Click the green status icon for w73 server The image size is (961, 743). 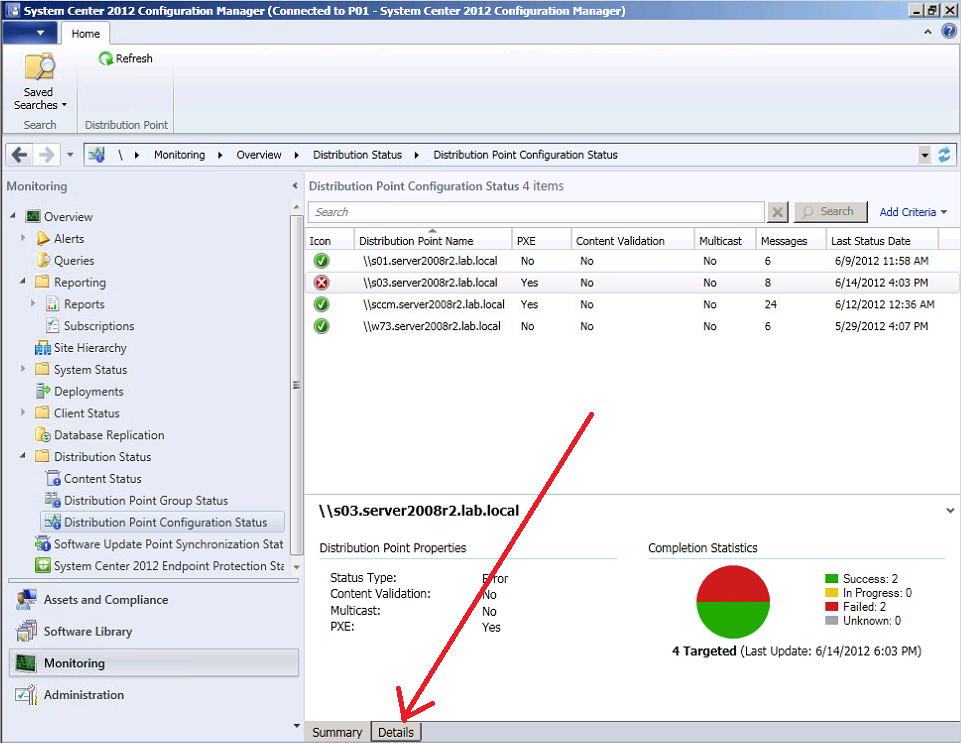tap(321, 326)
